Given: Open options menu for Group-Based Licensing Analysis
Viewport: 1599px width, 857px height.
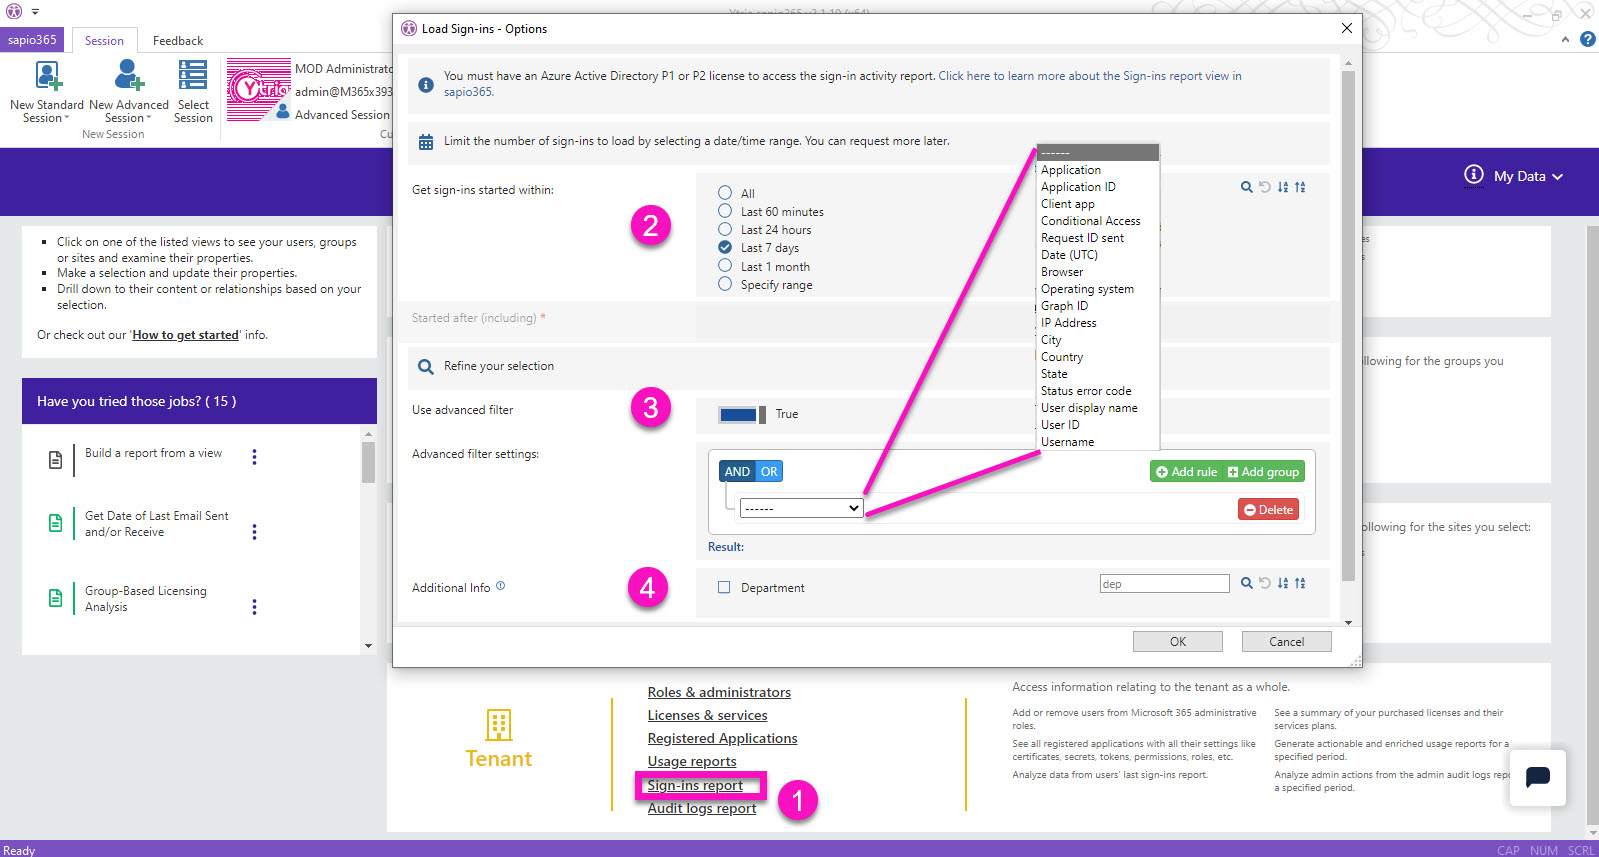Looking at the screenshot, I should point(254,607).
